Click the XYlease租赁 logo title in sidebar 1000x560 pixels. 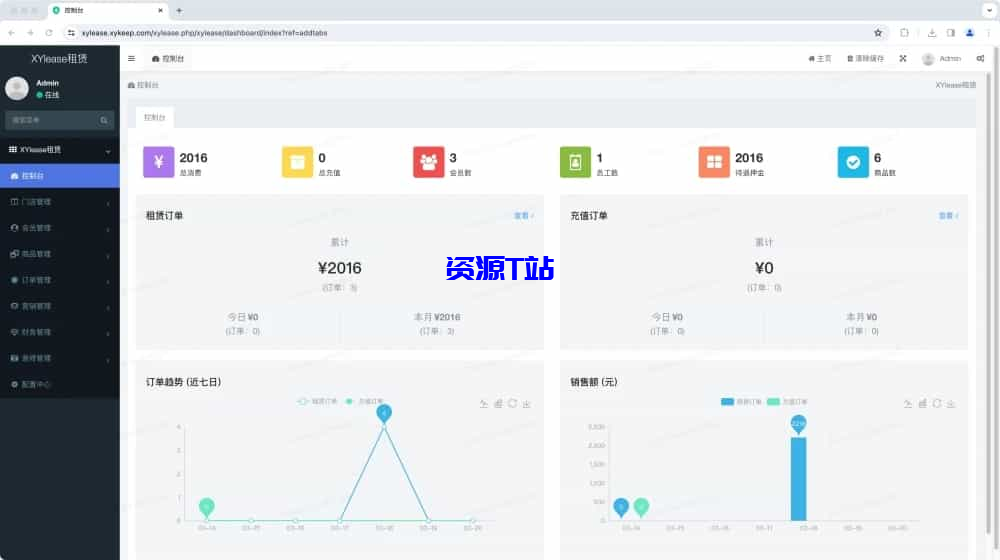point(59,59)
